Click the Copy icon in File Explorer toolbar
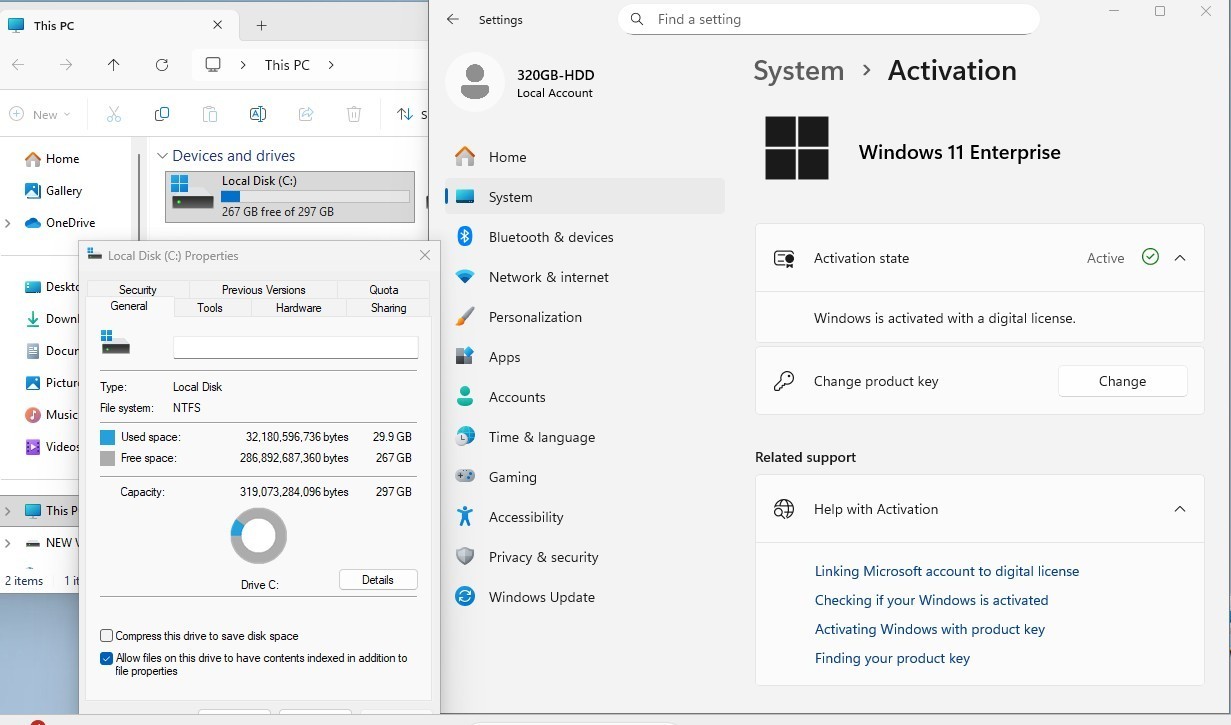Screen dimensions: 1231x725 (162, 115)
